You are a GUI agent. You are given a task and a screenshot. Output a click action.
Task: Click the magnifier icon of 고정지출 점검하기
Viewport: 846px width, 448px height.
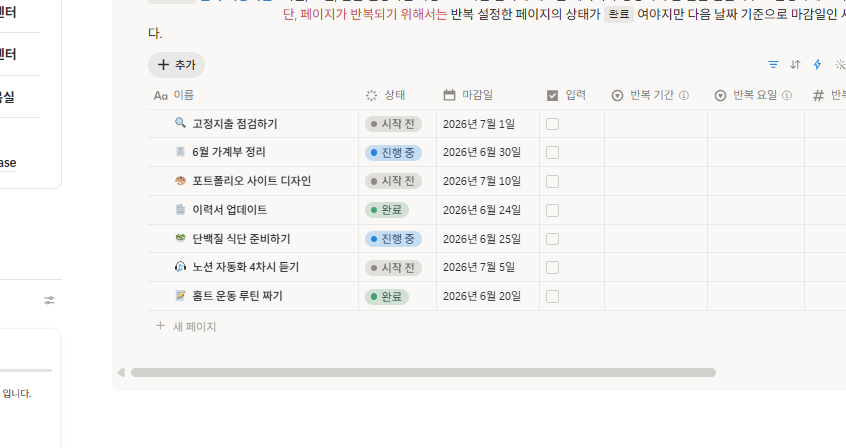click(x=180, y=123)
